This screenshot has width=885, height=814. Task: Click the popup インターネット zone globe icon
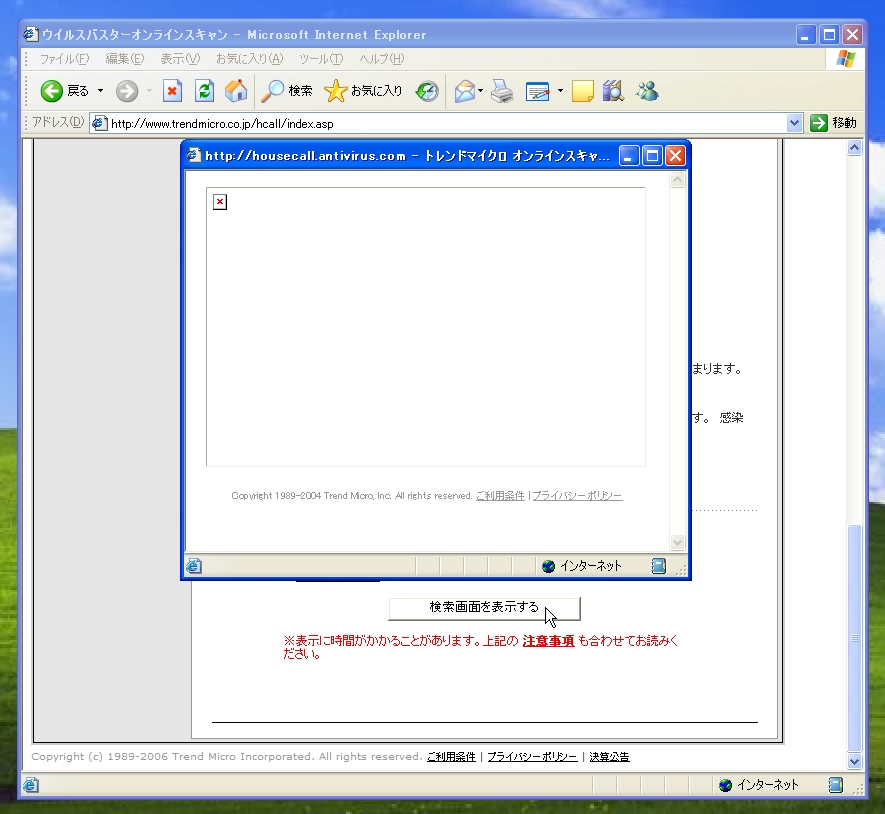pyautogui.click(x=548, y=566)
